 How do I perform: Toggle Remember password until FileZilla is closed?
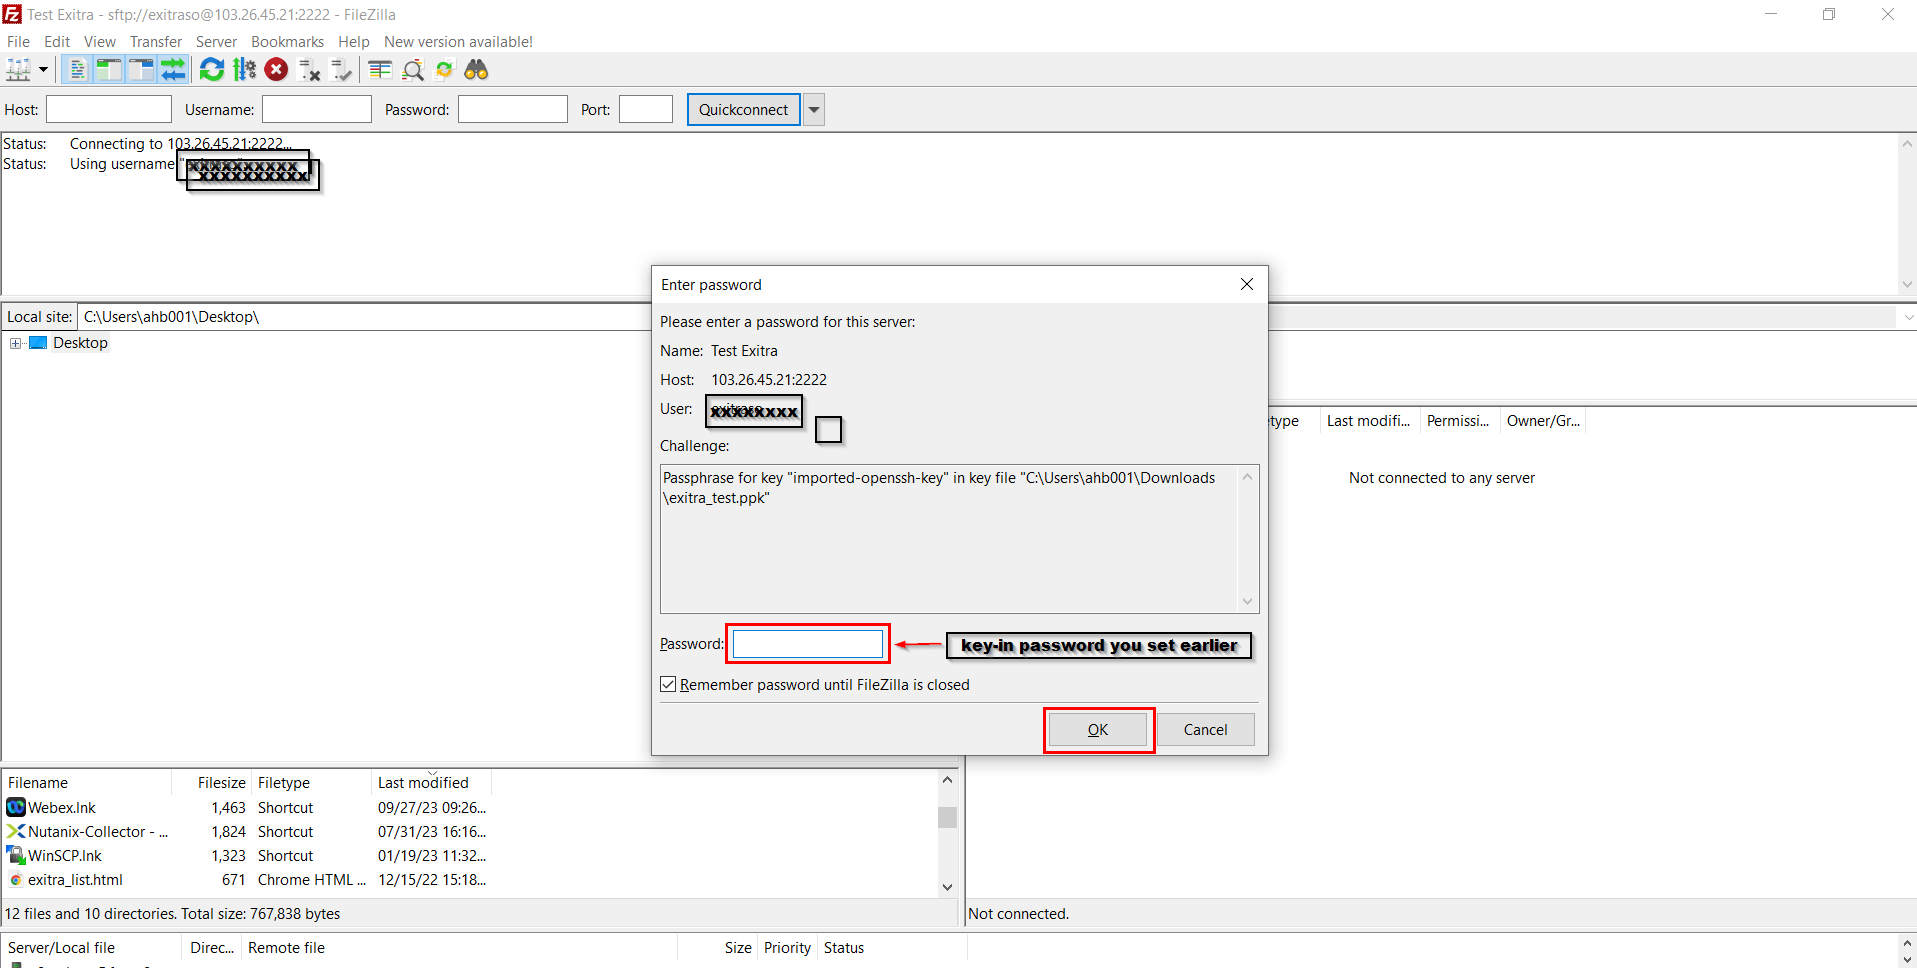tap(668, 685)
